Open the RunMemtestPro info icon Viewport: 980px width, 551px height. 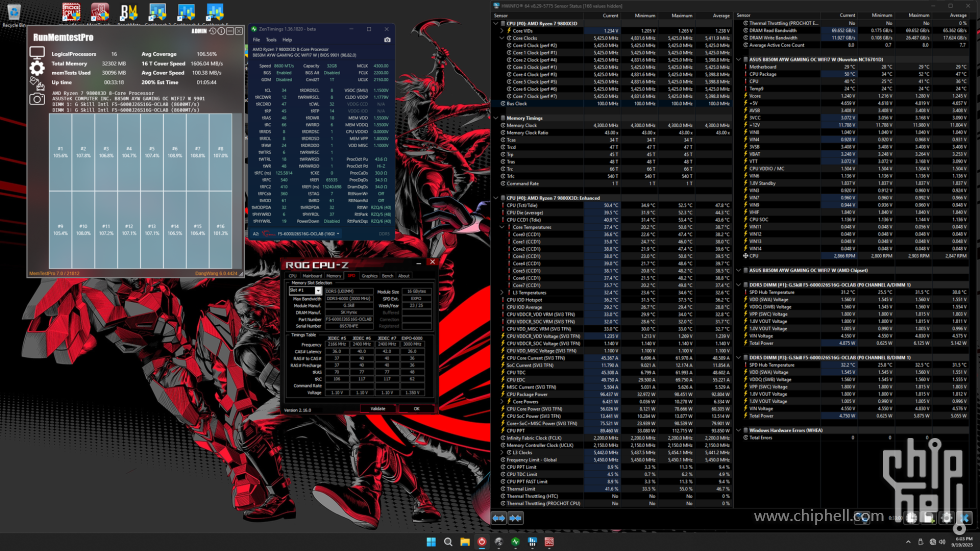pos(221,31)
